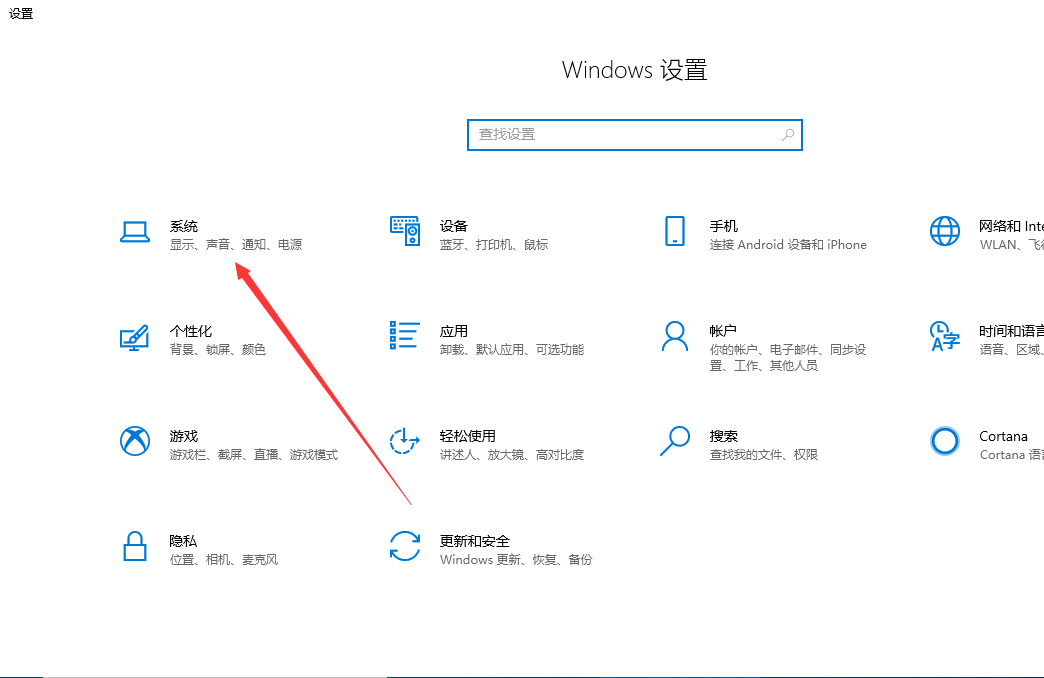
Task: Open the 设备 (Devices) settings icon
Action: click(x=404, y=232)
